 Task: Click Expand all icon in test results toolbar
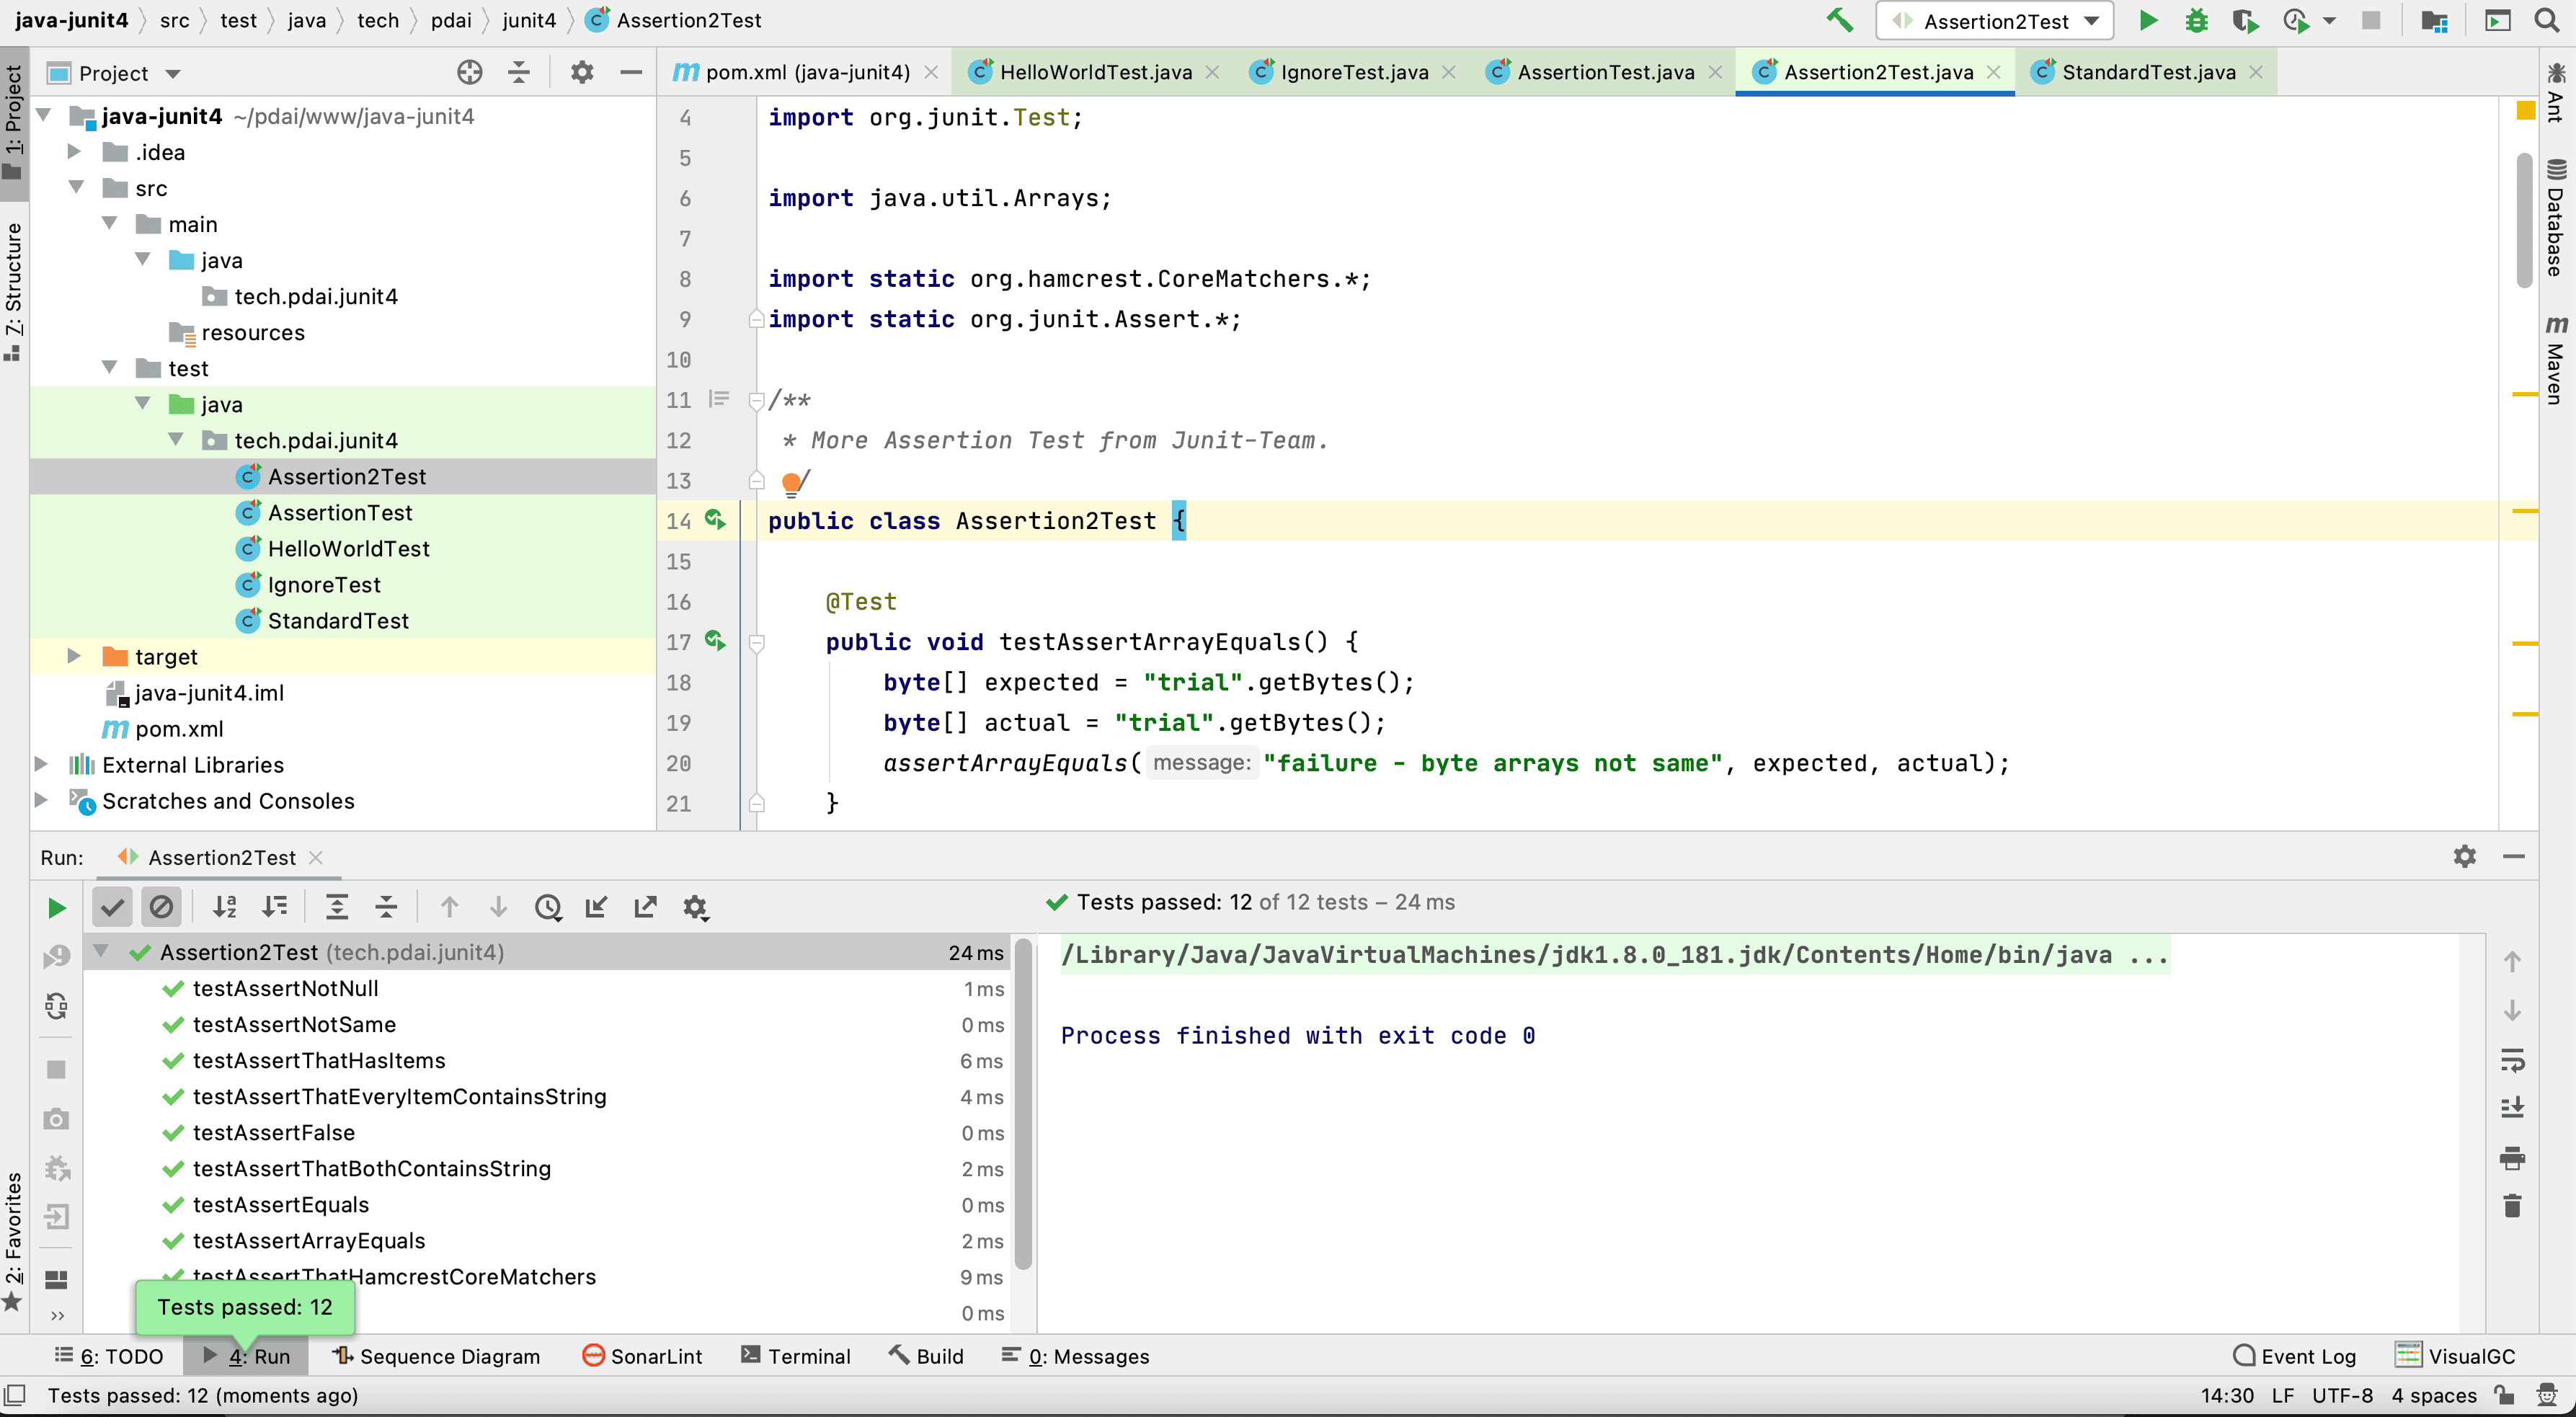(337, 908)
